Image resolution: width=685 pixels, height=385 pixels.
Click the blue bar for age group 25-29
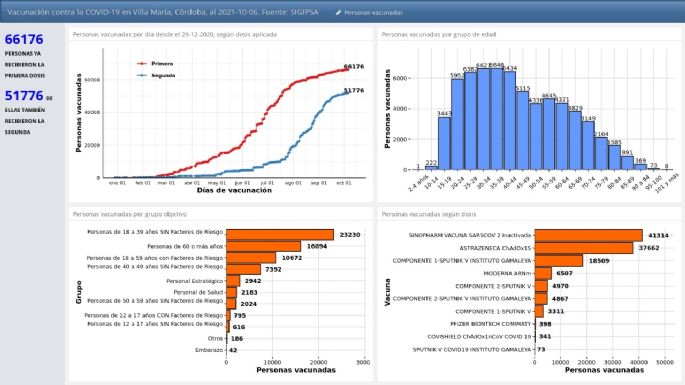[x=471, y=121]
